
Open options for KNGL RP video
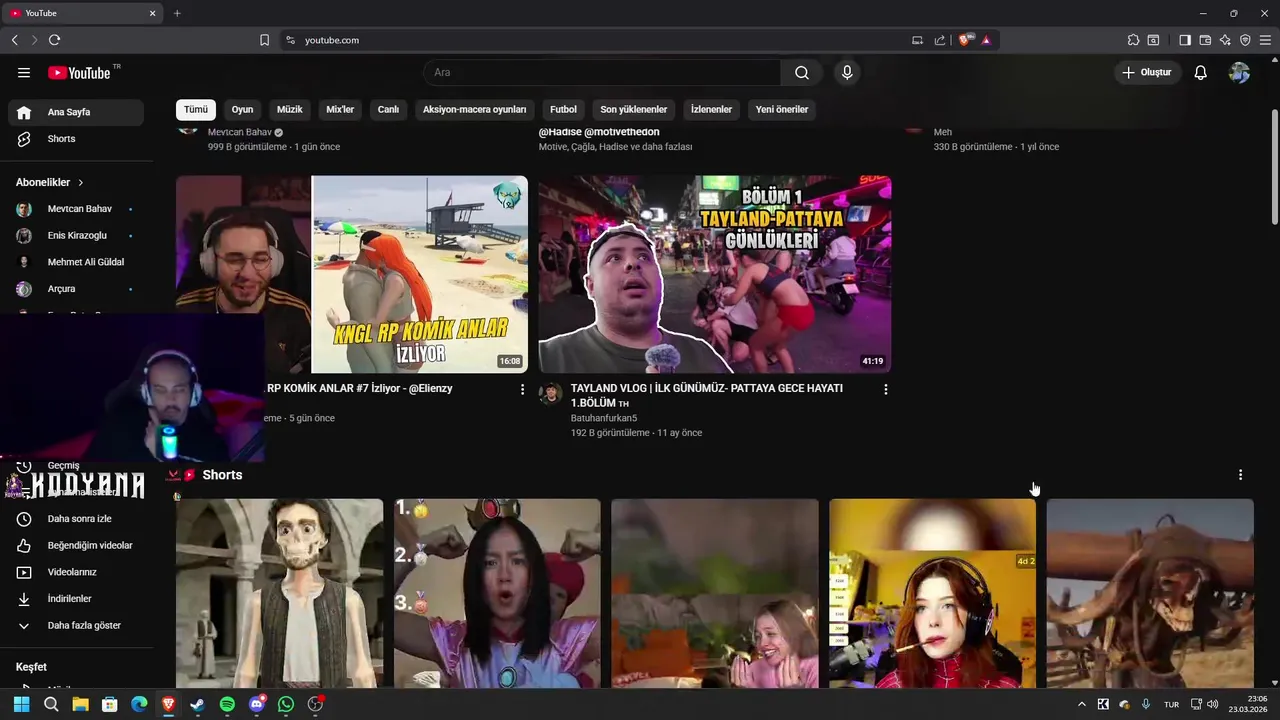click(x=522, y=389)
